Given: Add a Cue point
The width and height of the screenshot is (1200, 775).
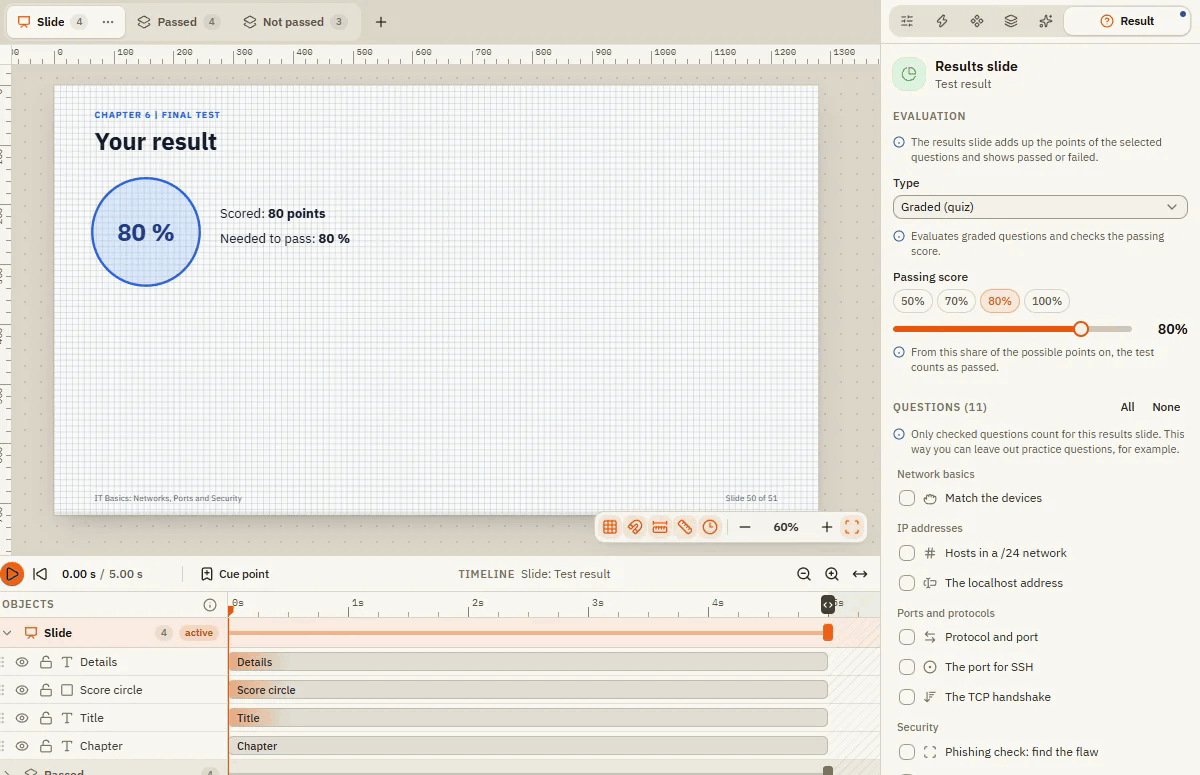Looking at the screenshot, I should click(235, 574).
